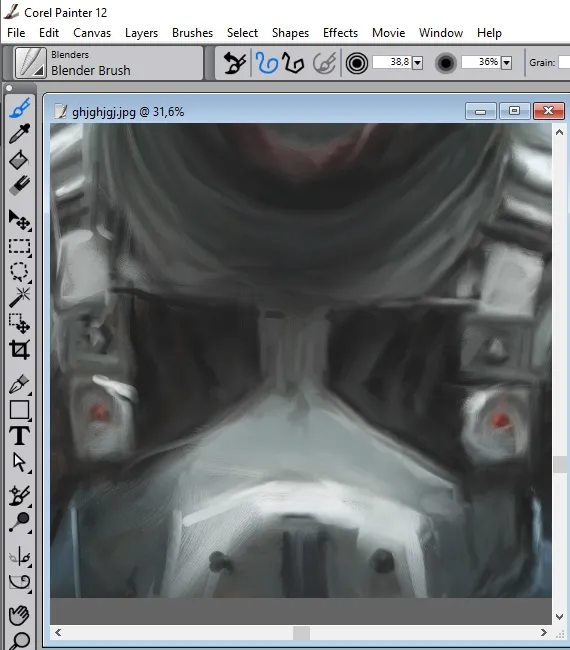Click the horizontal scrollbar left arrow

tap(58, 633)
